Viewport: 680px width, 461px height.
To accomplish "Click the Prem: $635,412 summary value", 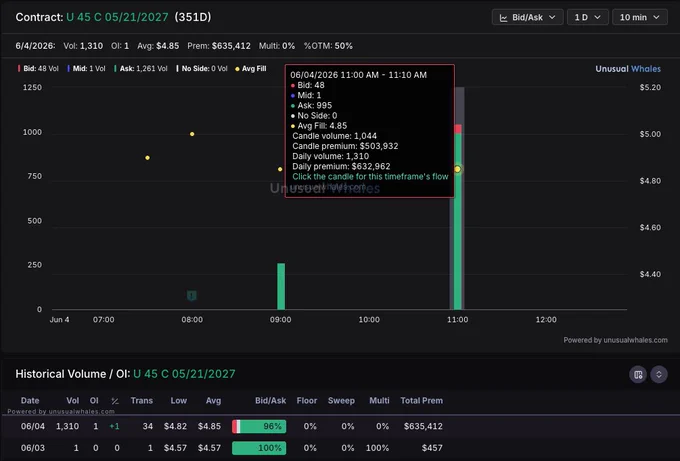I will point(219,46).
